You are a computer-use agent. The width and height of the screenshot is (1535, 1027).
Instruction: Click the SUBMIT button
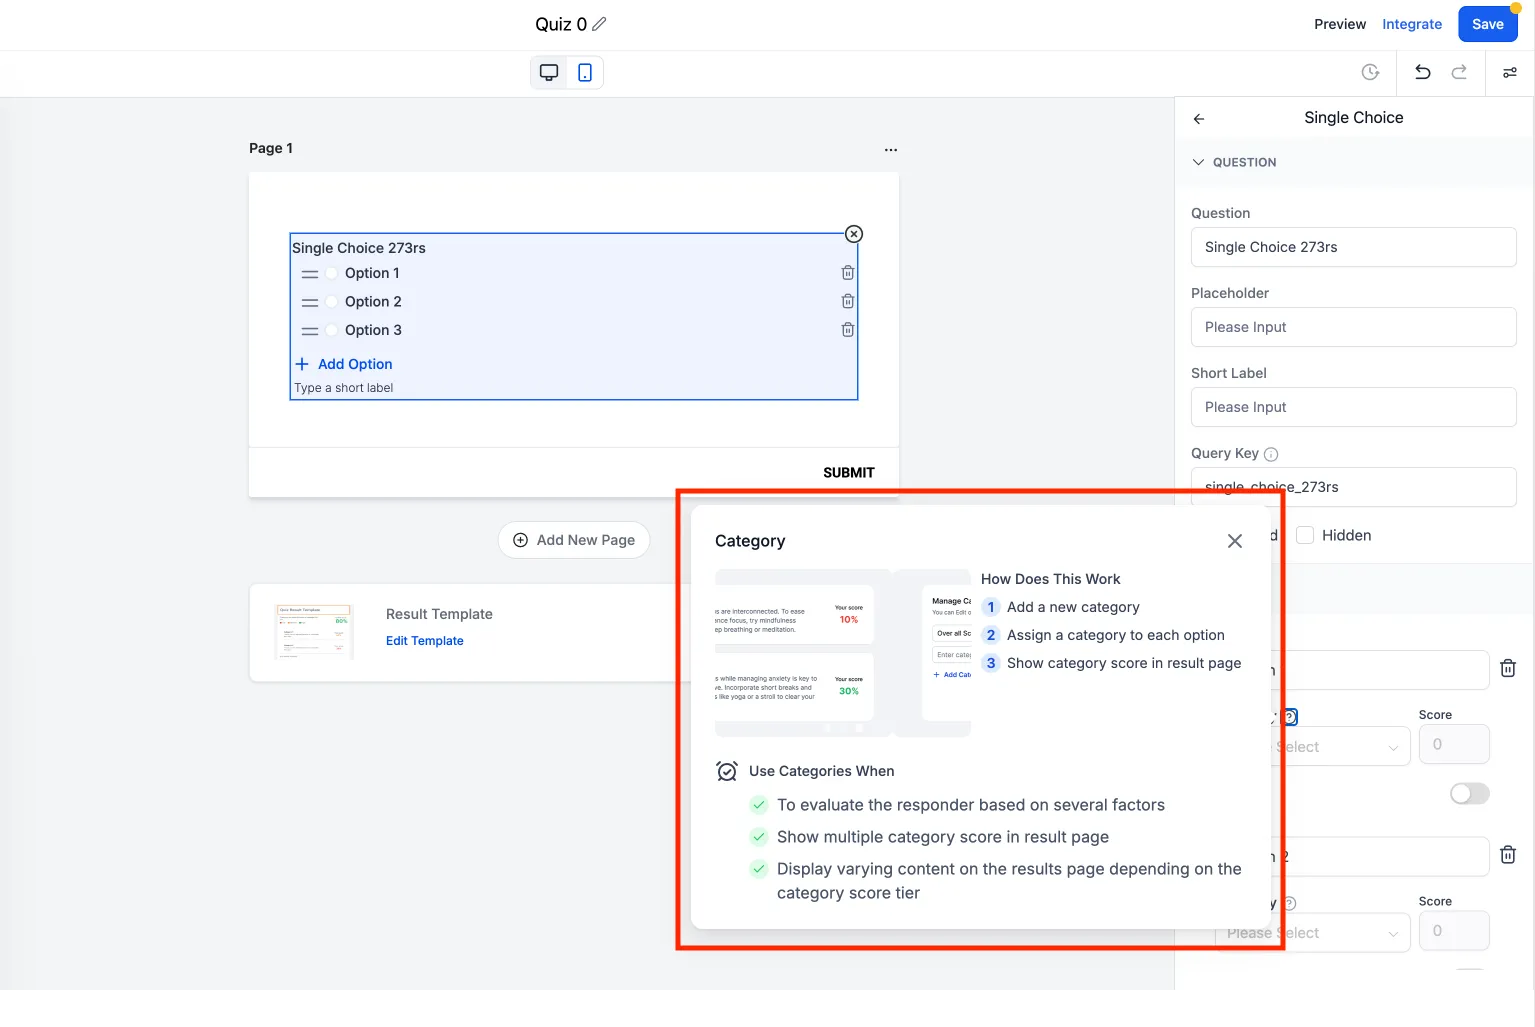849,473
